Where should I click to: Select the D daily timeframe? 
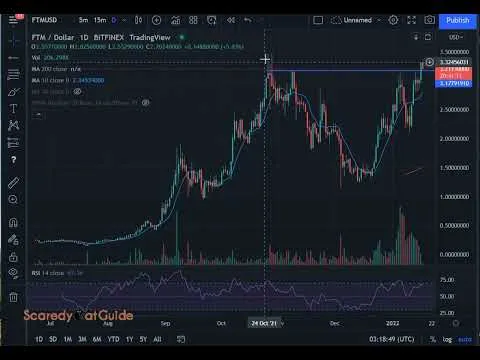point(114,20)
